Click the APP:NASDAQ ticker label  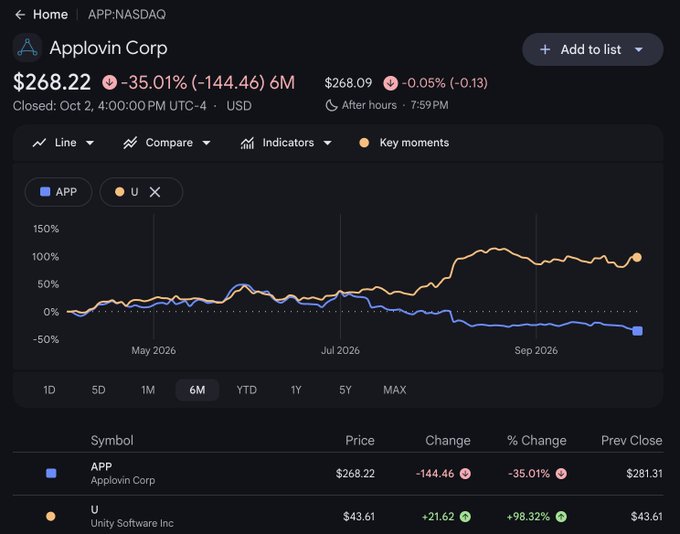tap(127, 15)
